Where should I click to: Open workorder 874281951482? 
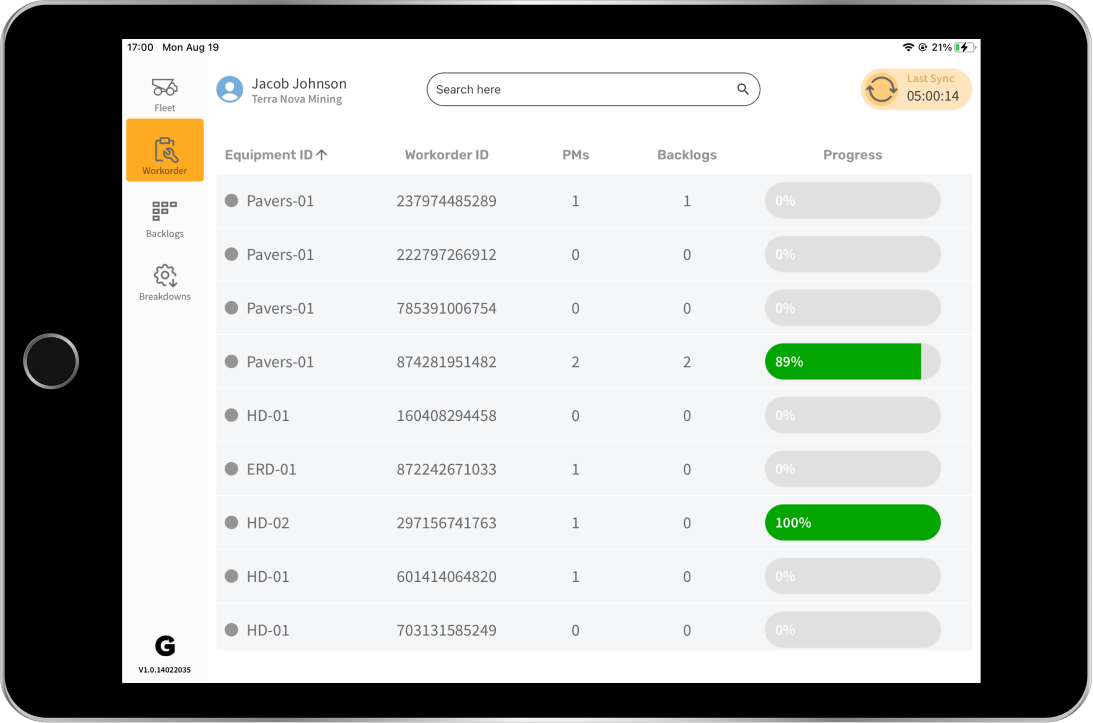tap(446, 362)
